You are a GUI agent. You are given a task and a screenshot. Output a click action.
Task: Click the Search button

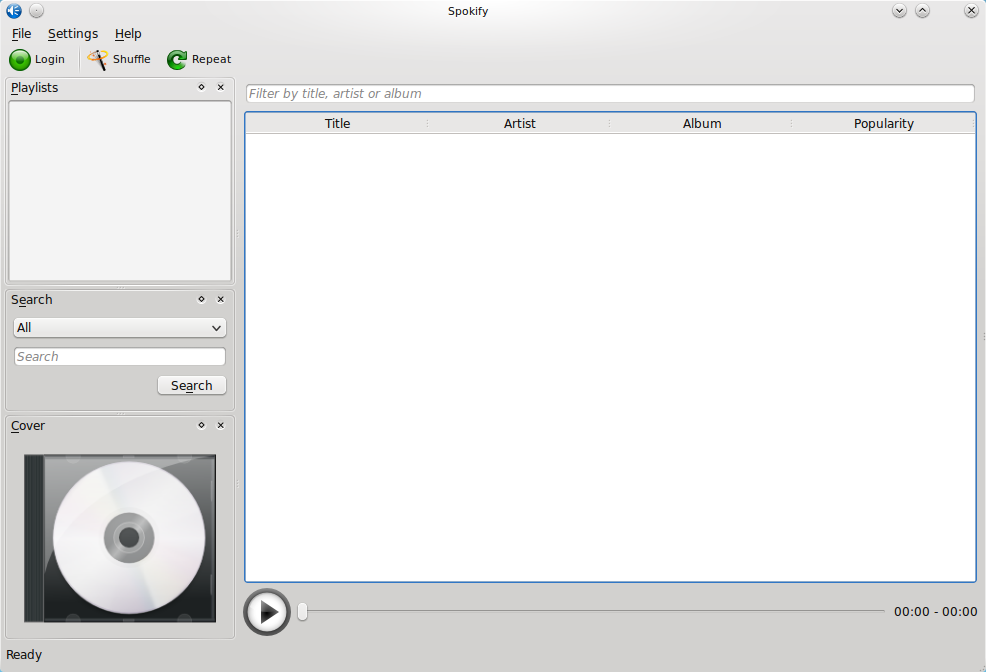pyautogui.click(x=192, y=385)
